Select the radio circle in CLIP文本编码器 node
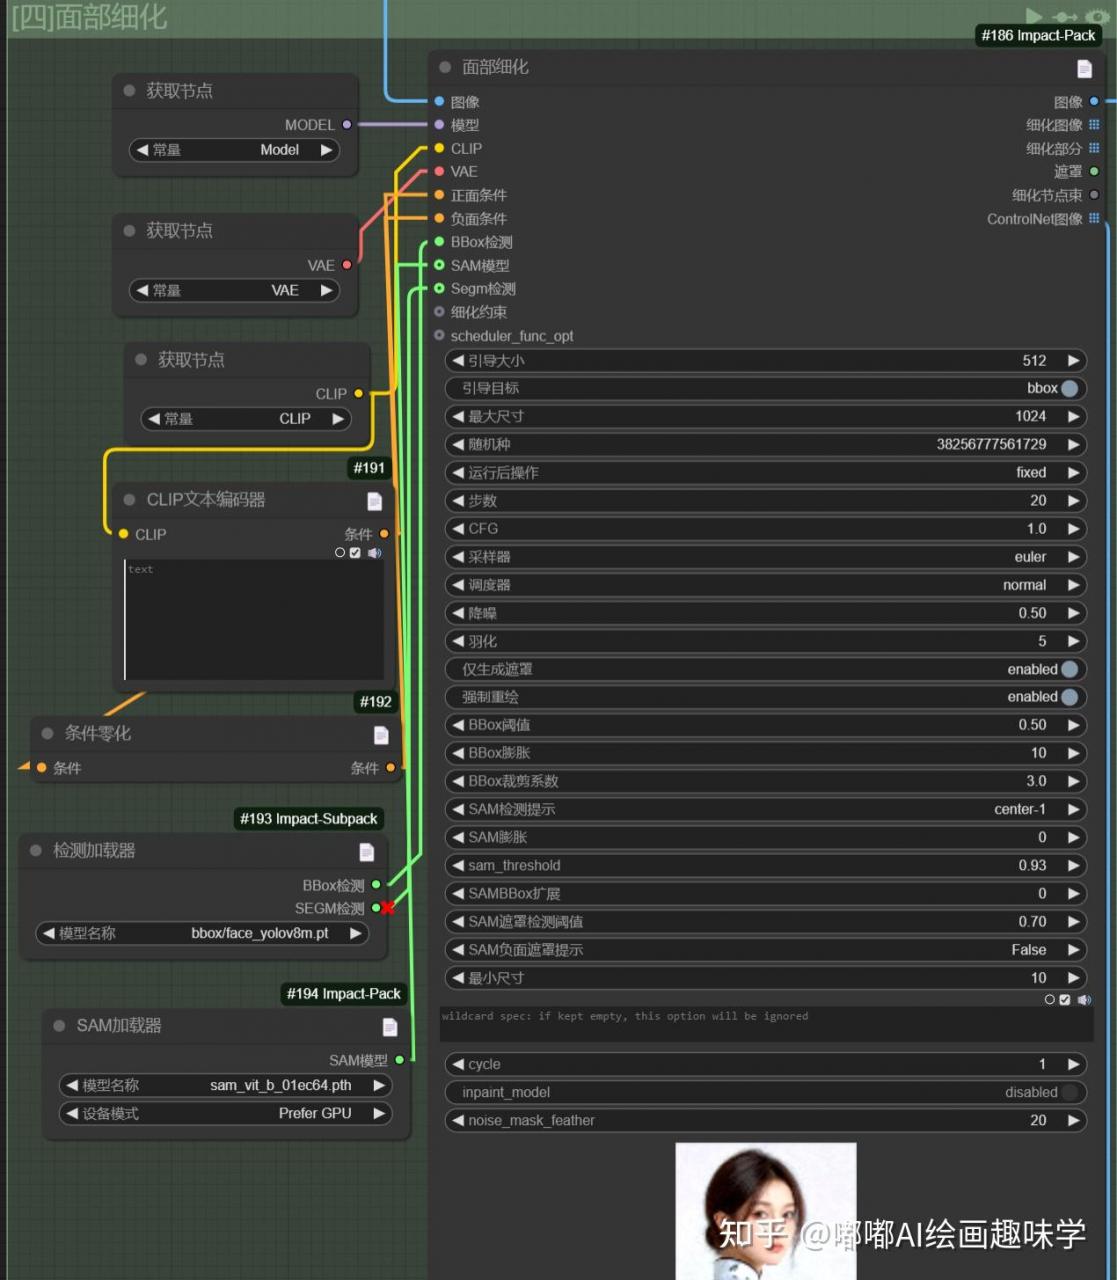This screenshot has width=1117, height=1280. tap(340, 552)
